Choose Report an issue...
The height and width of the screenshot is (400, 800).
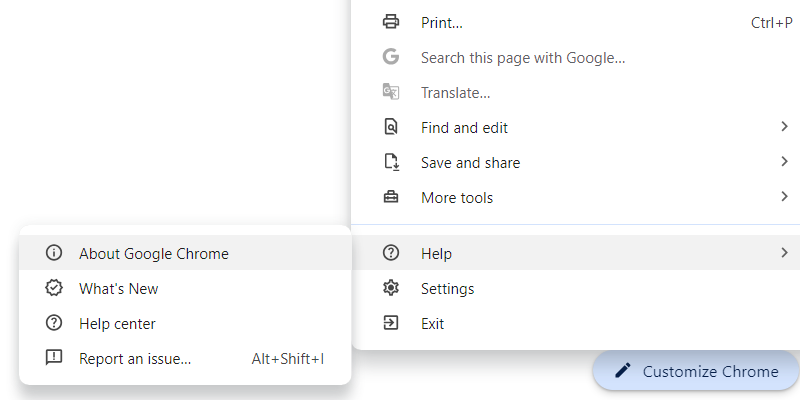185,359
